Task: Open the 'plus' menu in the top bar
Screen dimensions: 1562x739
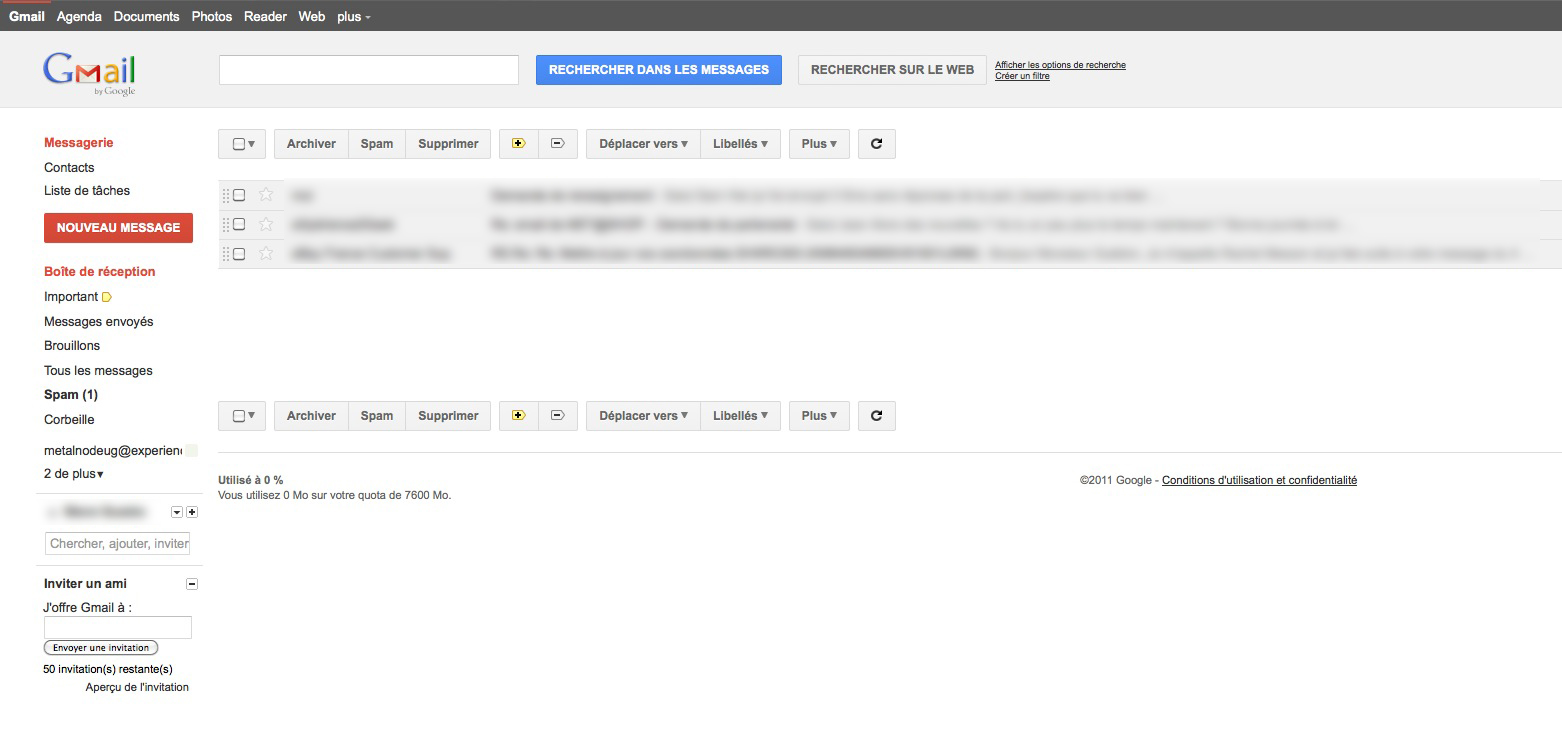Action: 354,16
